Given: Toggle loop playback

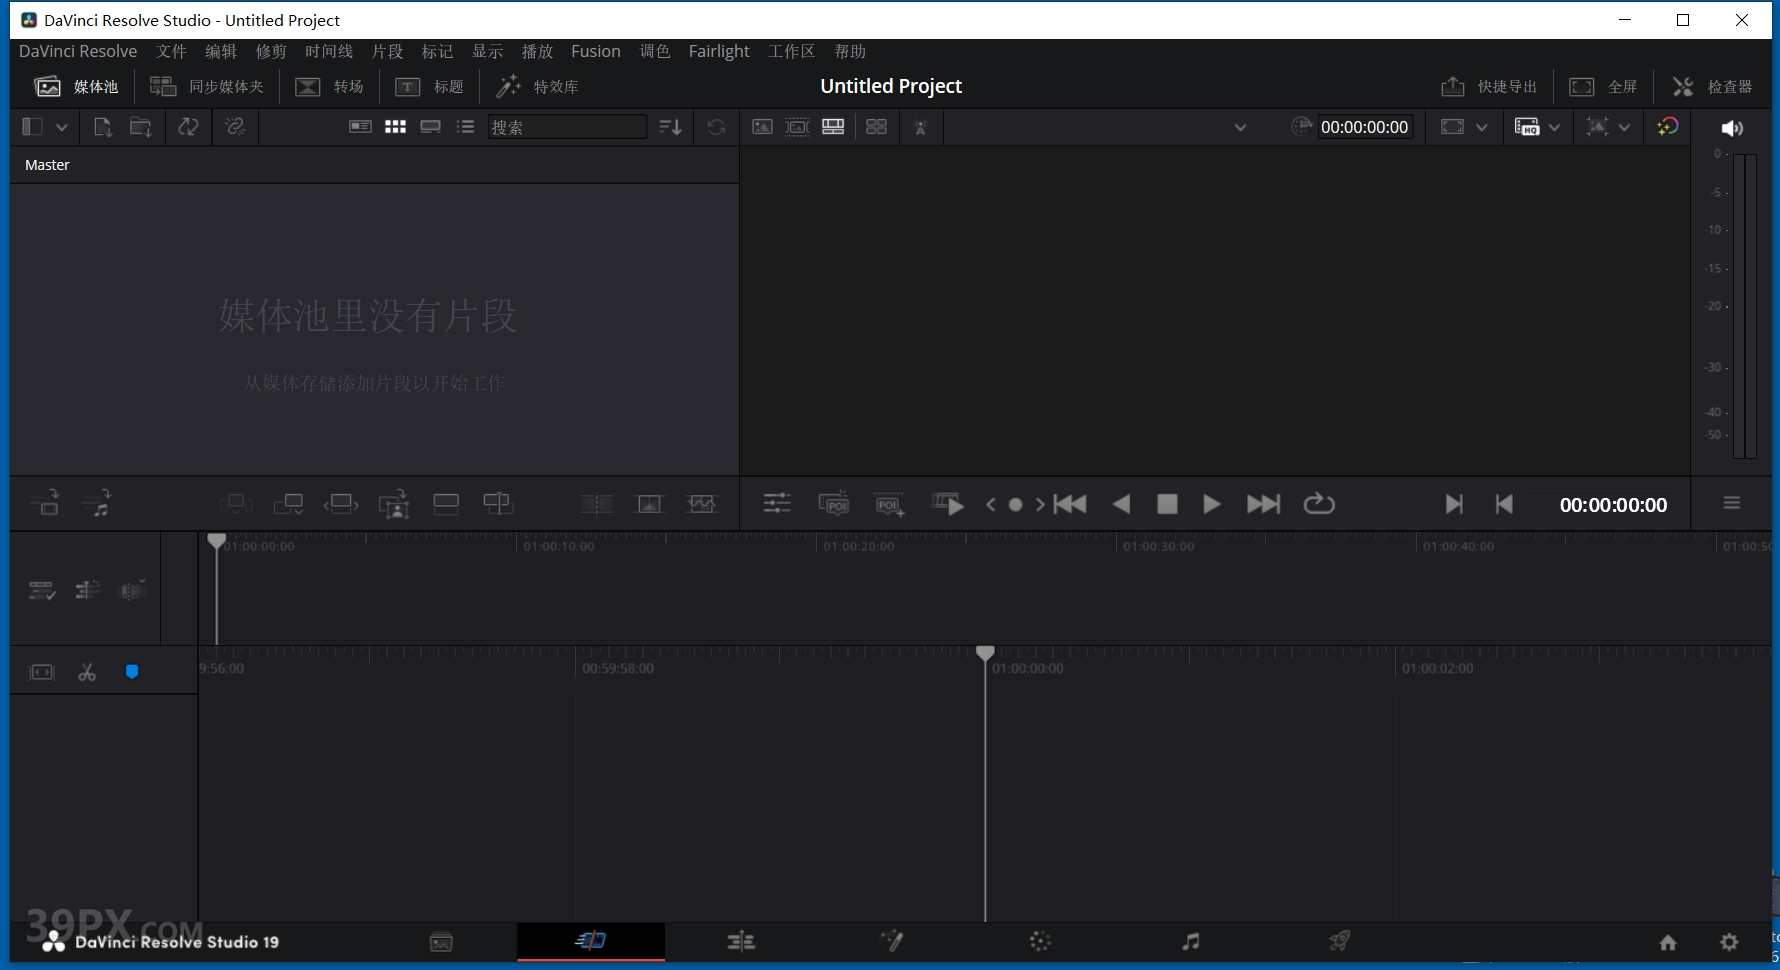Looking at the screenshot, I should click(1319, 504).
